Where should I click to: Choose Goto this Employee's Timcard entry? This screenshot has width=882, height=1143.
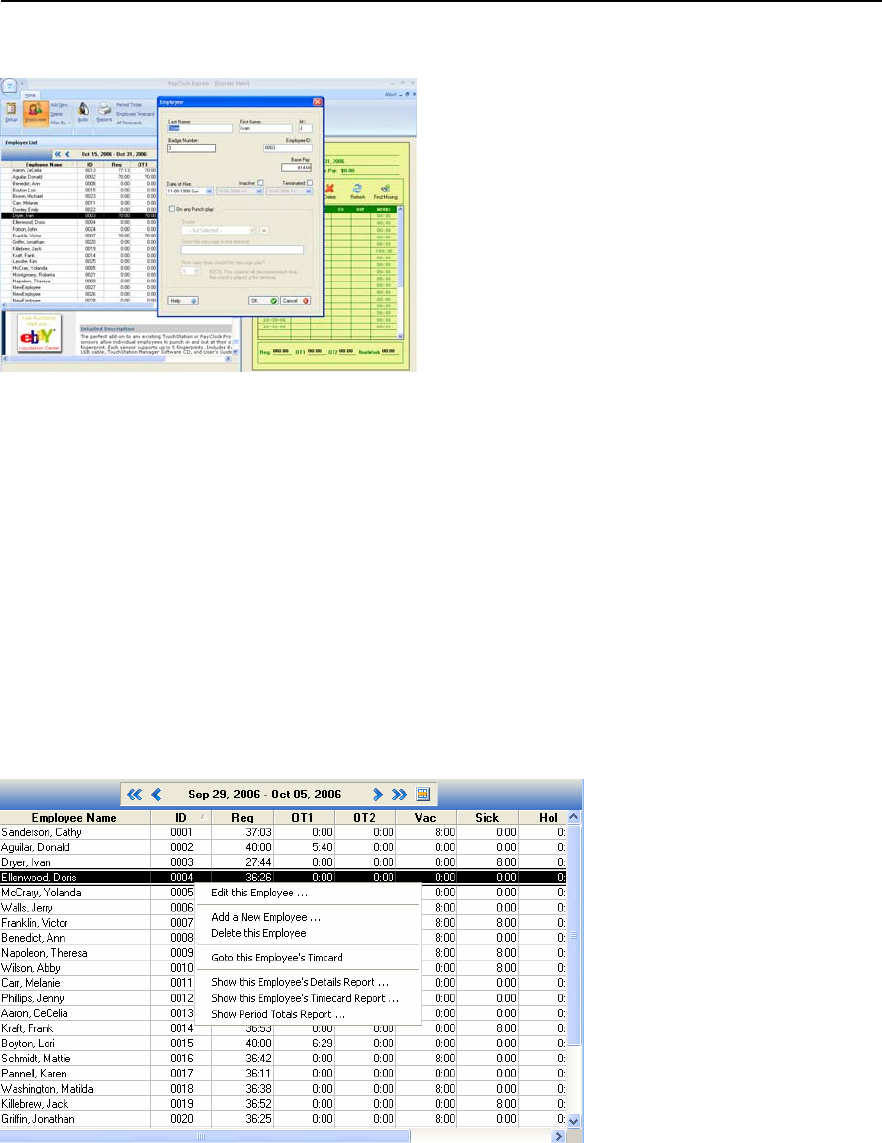(277, 958)
